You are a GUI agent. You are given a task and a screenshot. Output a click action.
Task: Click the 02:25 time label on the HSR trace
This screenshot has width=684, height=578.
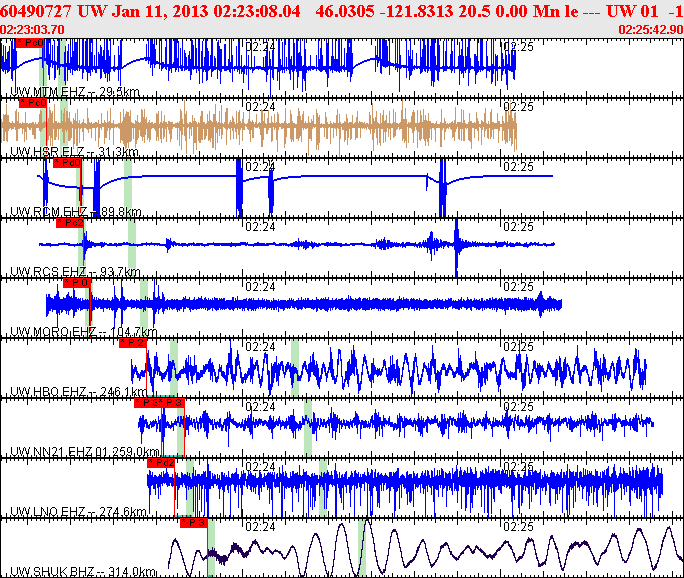point(518,106)
